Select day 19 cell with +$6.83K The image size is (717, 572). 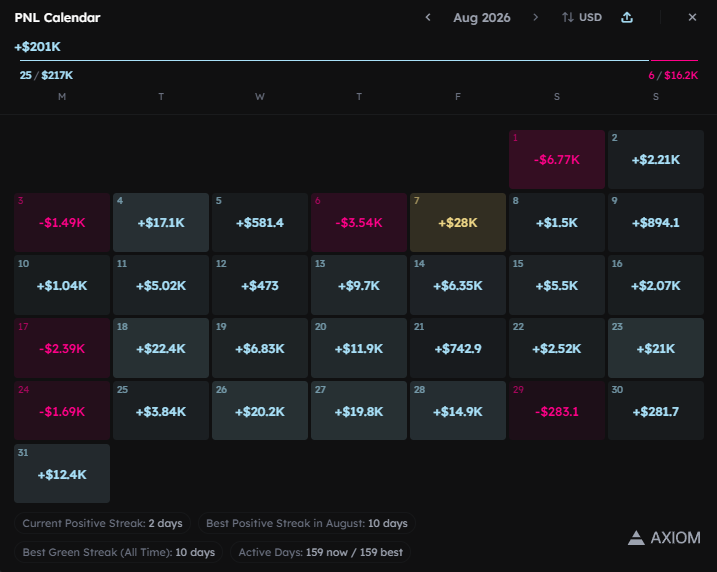pos(260,348)
